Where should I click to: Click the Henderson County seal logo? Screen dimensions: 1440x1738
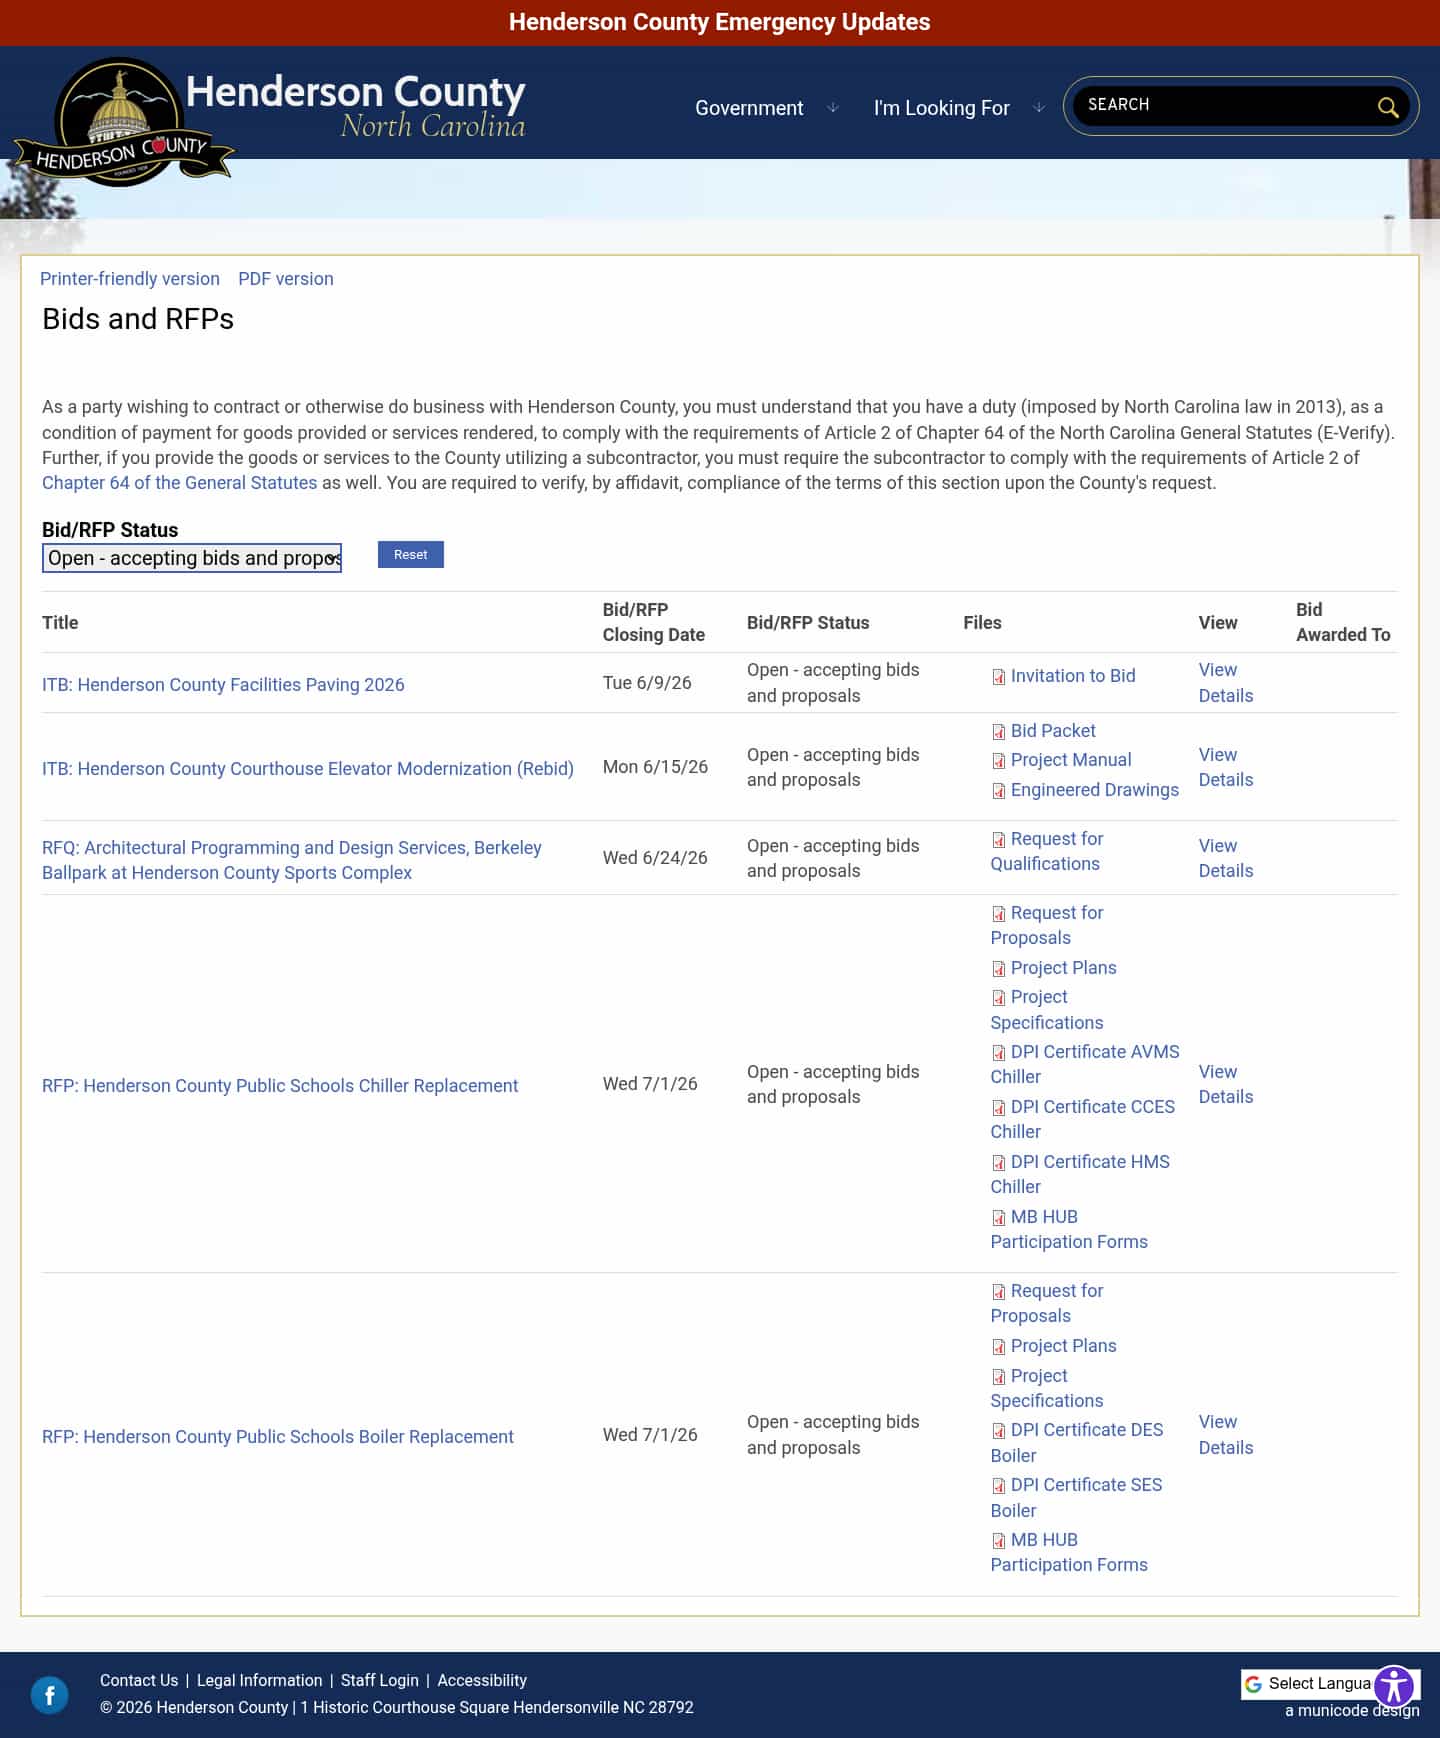[123, 122]
